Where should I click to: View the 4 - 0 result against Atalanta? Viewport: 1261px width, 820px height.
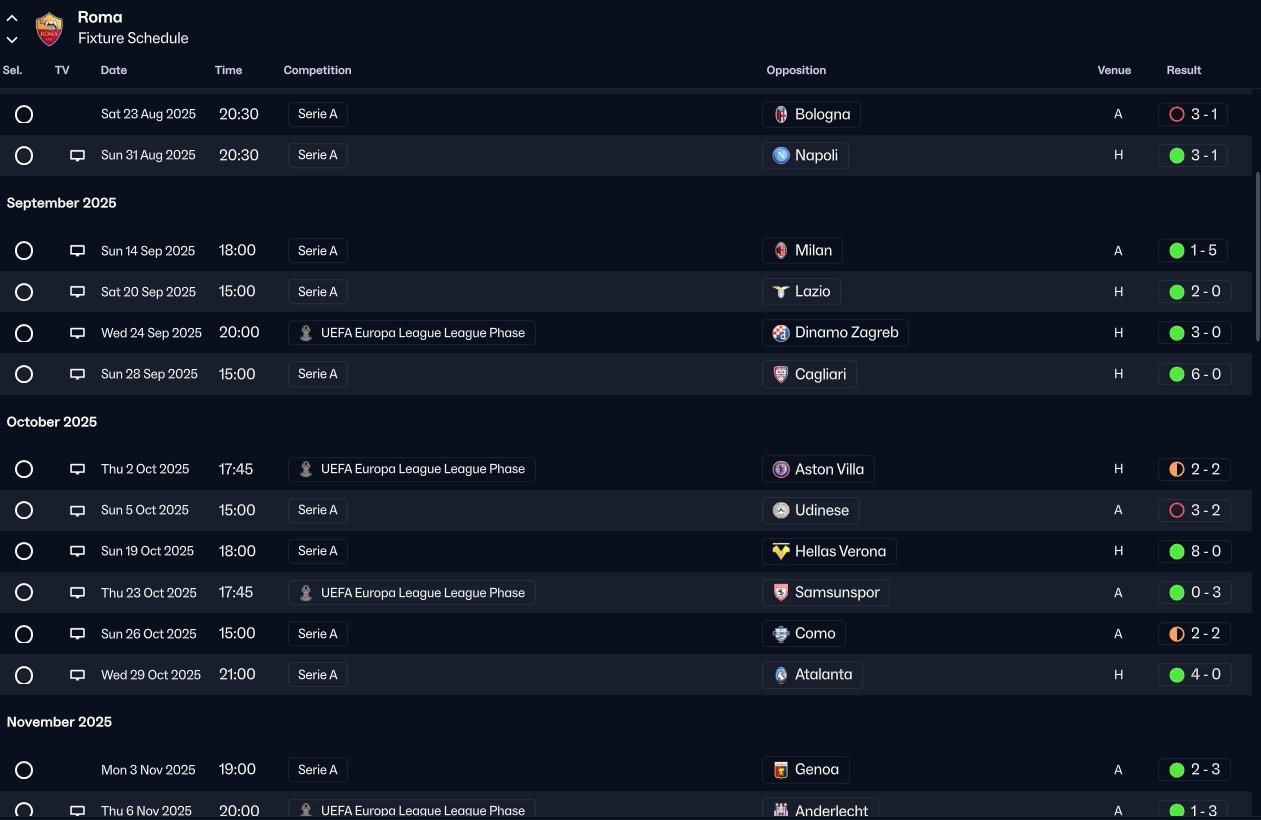(x=1194, y=674)
